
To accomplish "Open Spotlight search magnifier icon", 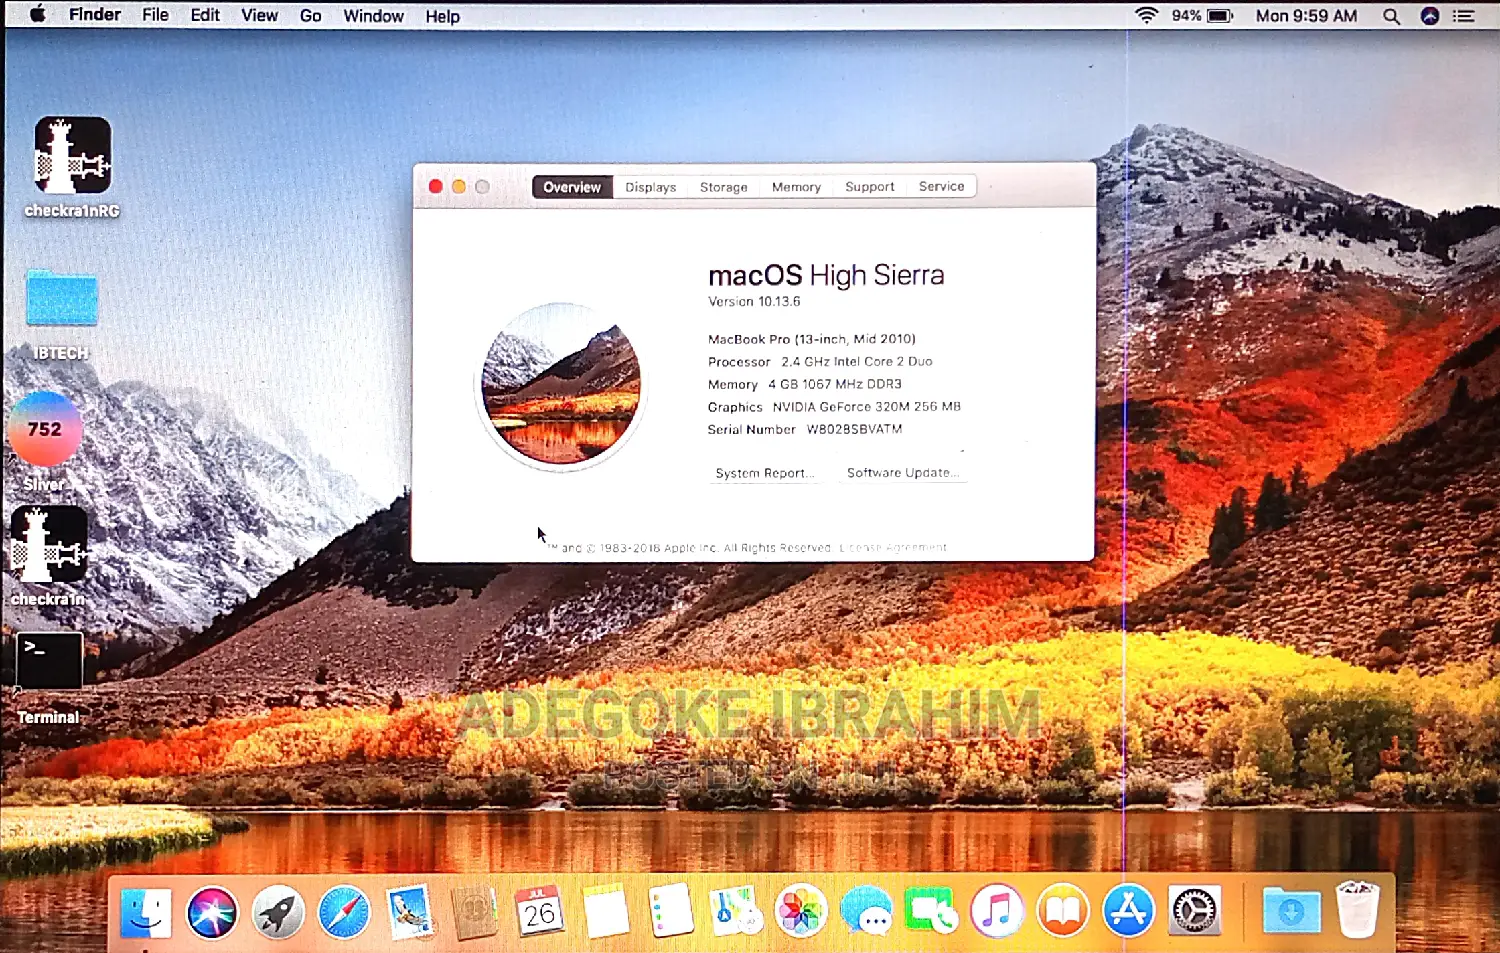I will pyautogui.click(x=1391, y=16).
